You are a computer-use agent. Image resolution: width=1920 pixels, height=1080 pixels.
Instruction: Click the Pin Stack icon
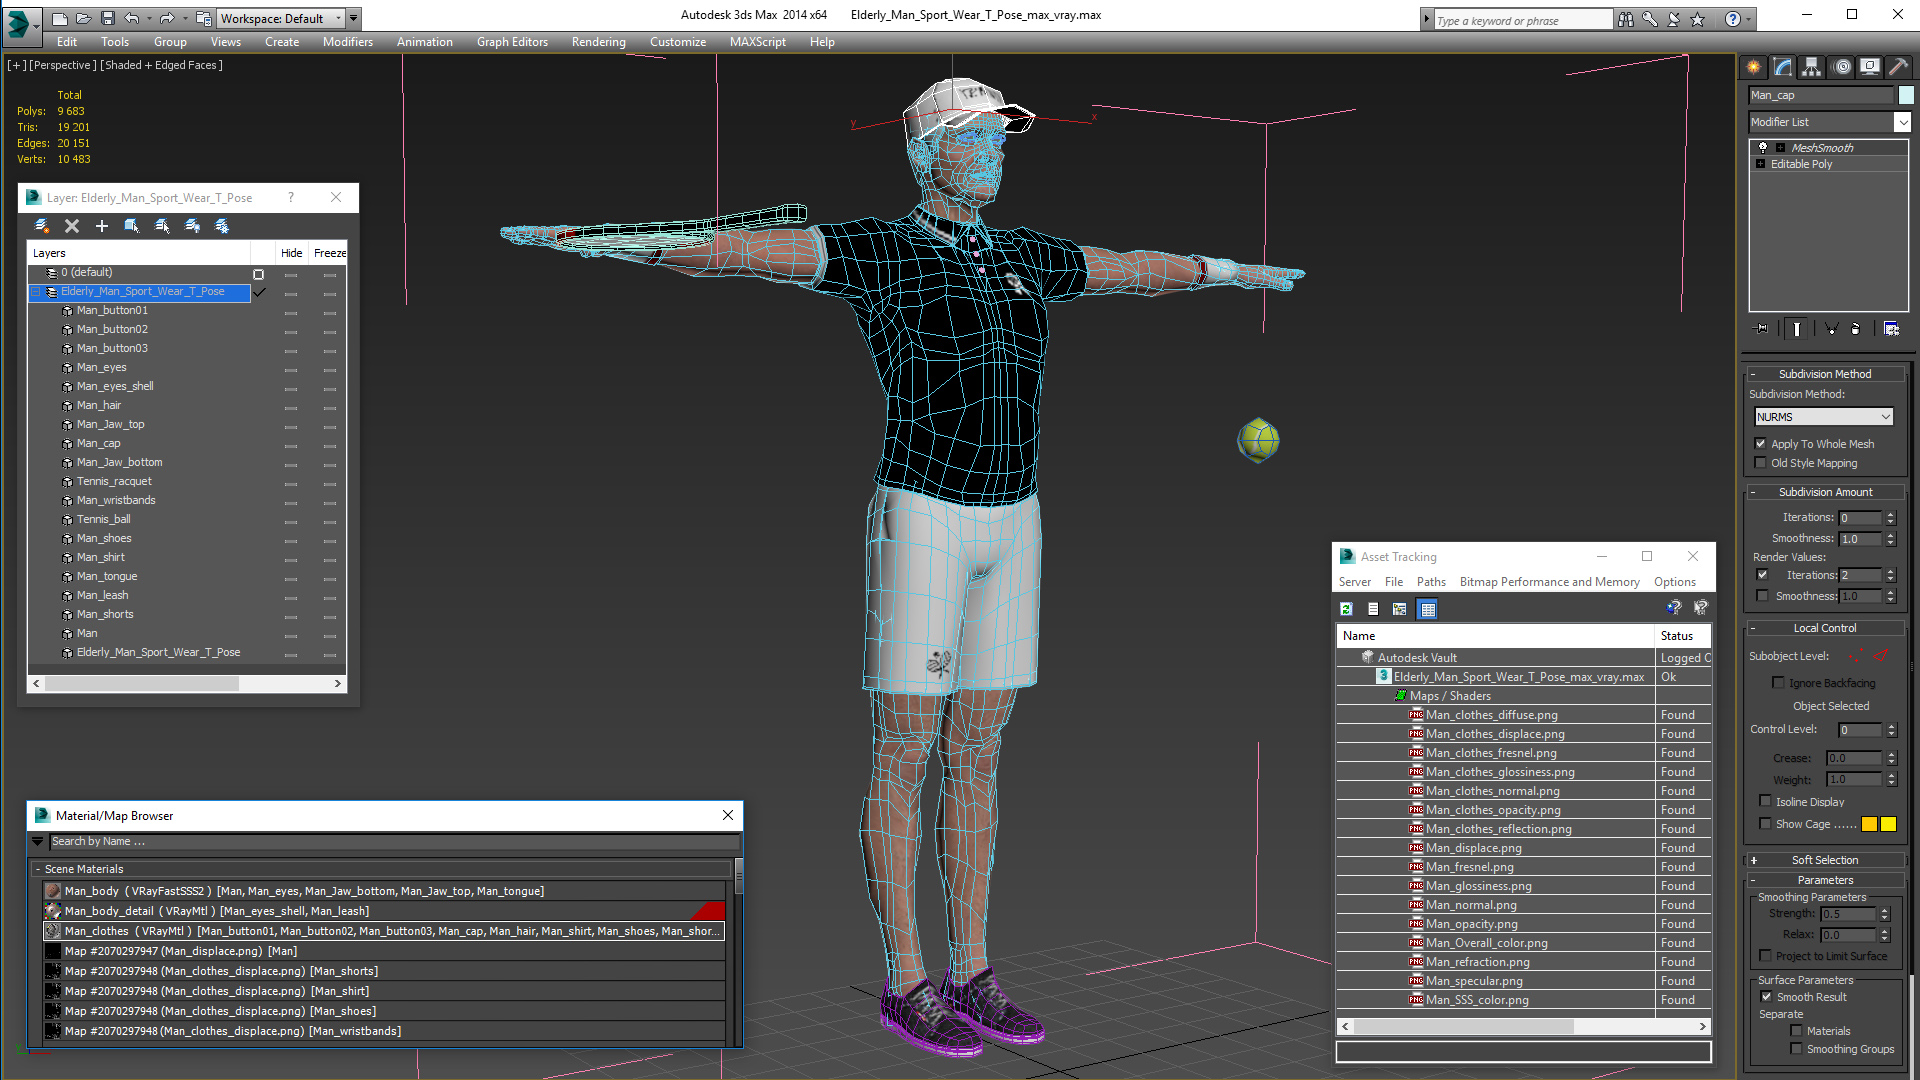1762,328
